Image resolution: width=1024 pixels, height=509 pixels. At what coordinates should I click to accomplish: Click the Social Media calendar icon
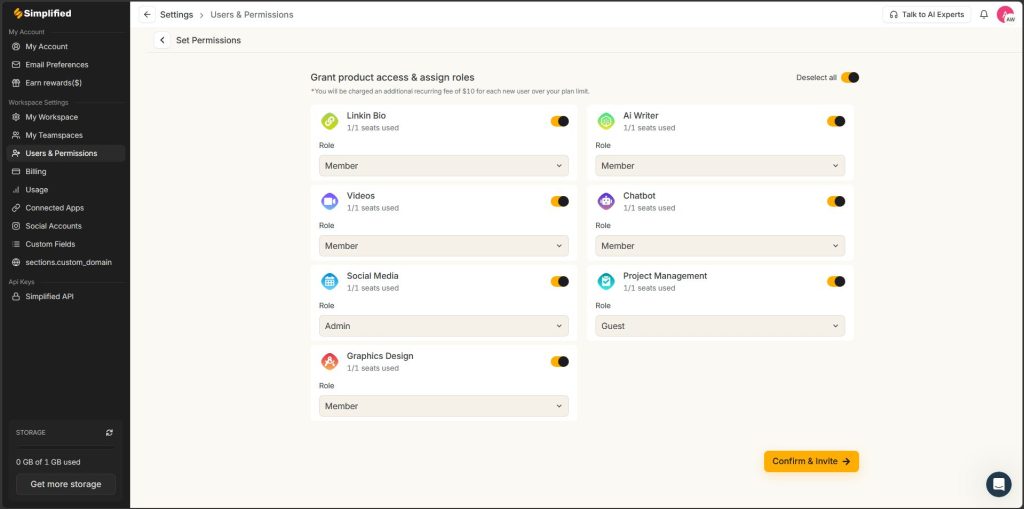(x=330, y=282)
